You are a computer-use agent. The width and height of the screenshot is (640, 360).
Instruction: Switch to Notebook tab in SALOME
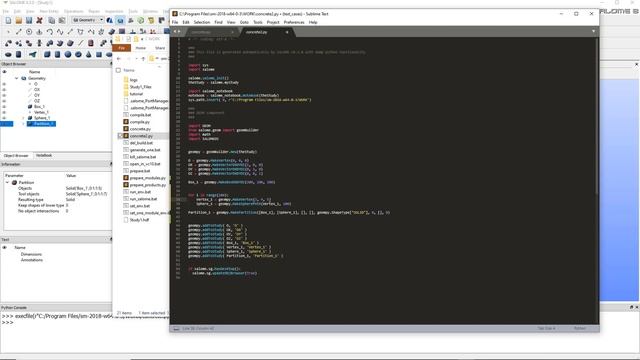coord(44,156)
